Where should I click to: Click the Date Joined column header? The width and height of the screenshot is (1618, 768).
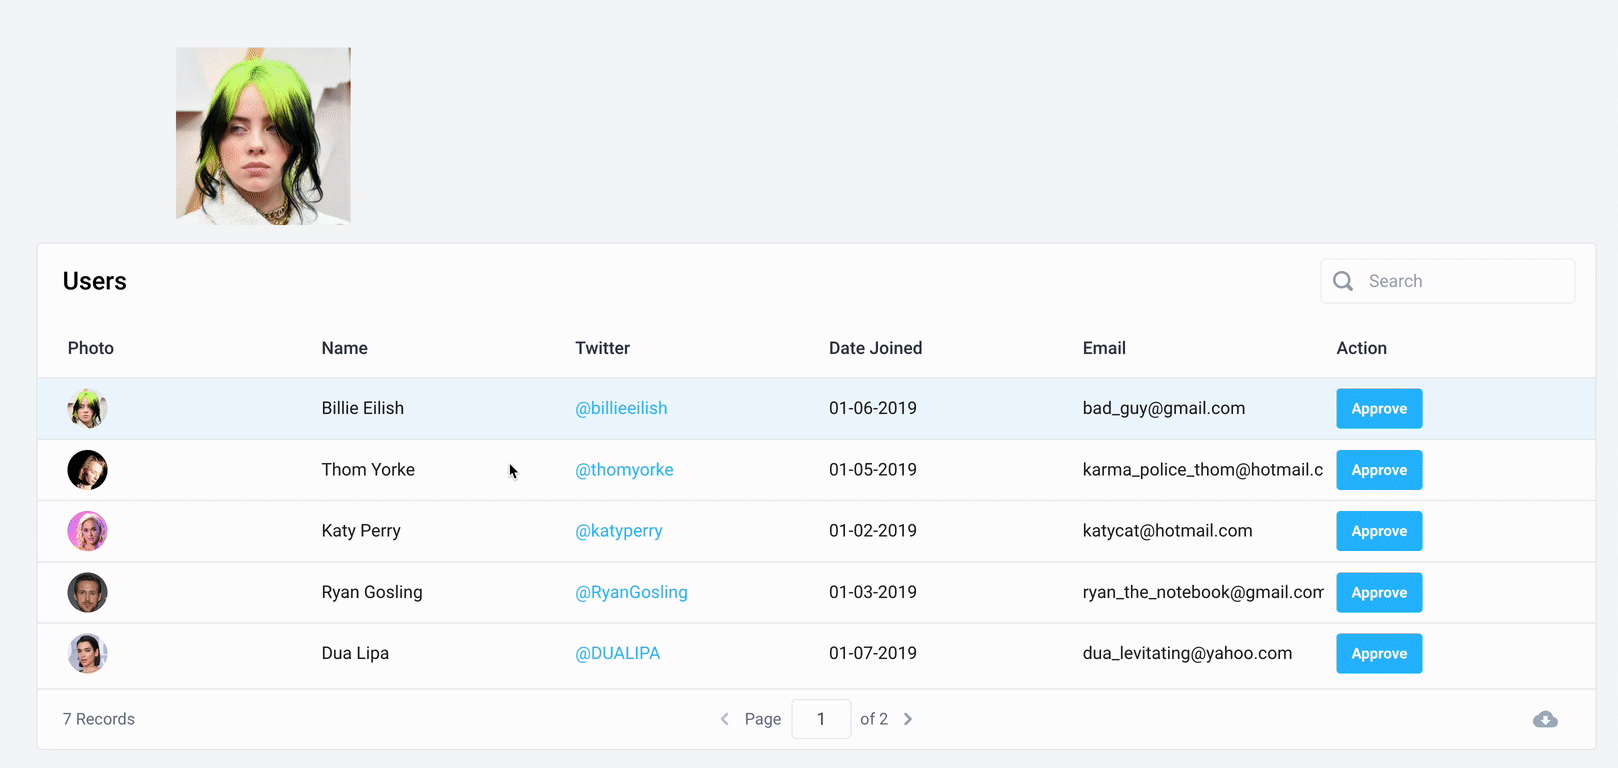[x=875, y=348]
